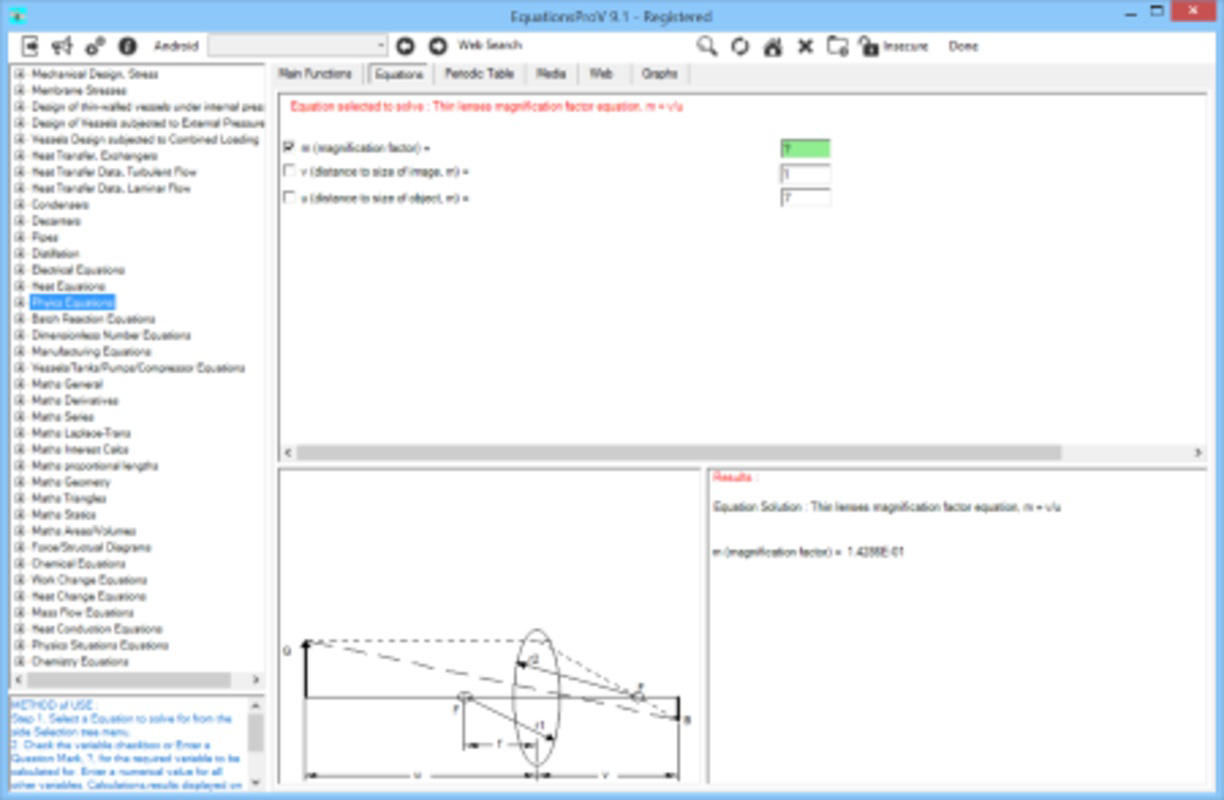Click the v value input field

tap(805, 173)
